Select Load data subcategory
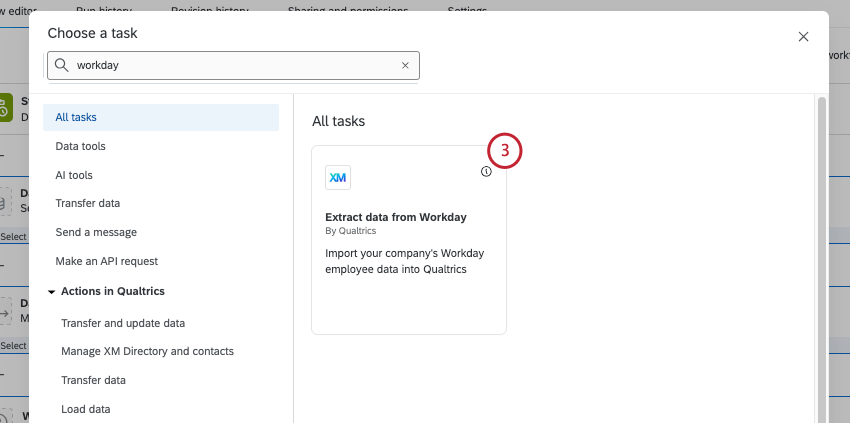The image size is (850, 423). 86,409
